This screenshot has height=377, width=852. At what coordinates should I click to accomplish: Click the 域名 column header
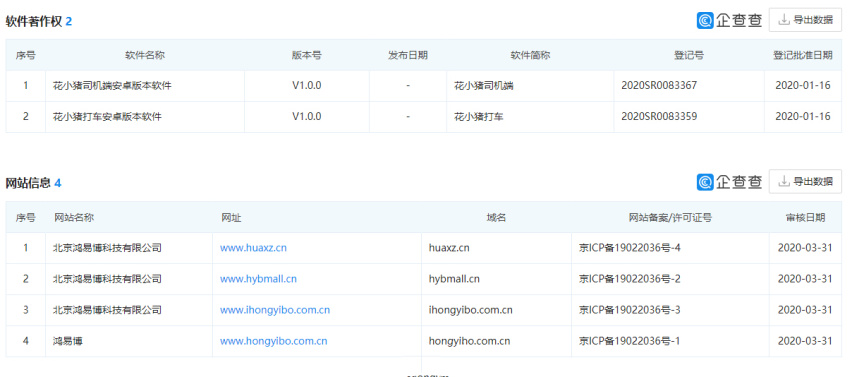[x=496, y=217]
